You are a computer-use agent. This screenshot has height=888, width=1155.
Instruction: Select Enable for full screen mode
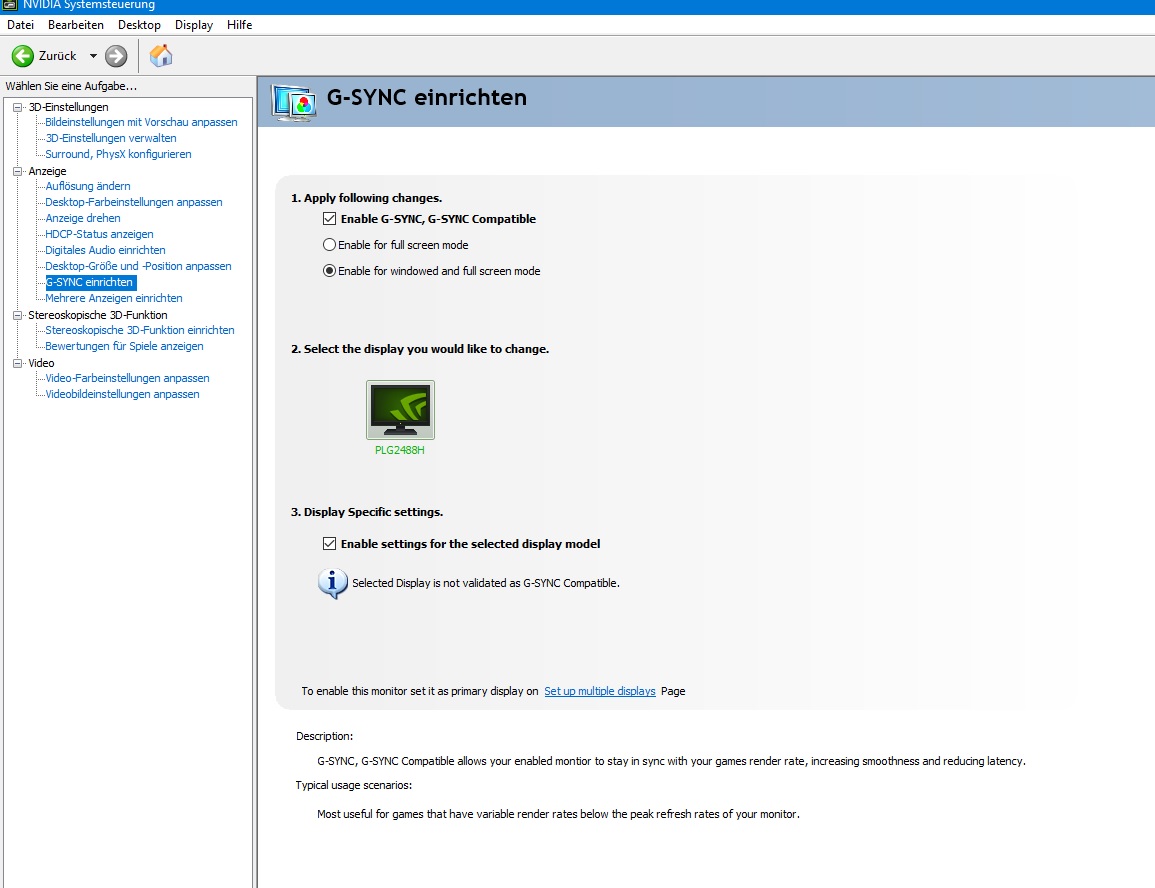(329, 244)
